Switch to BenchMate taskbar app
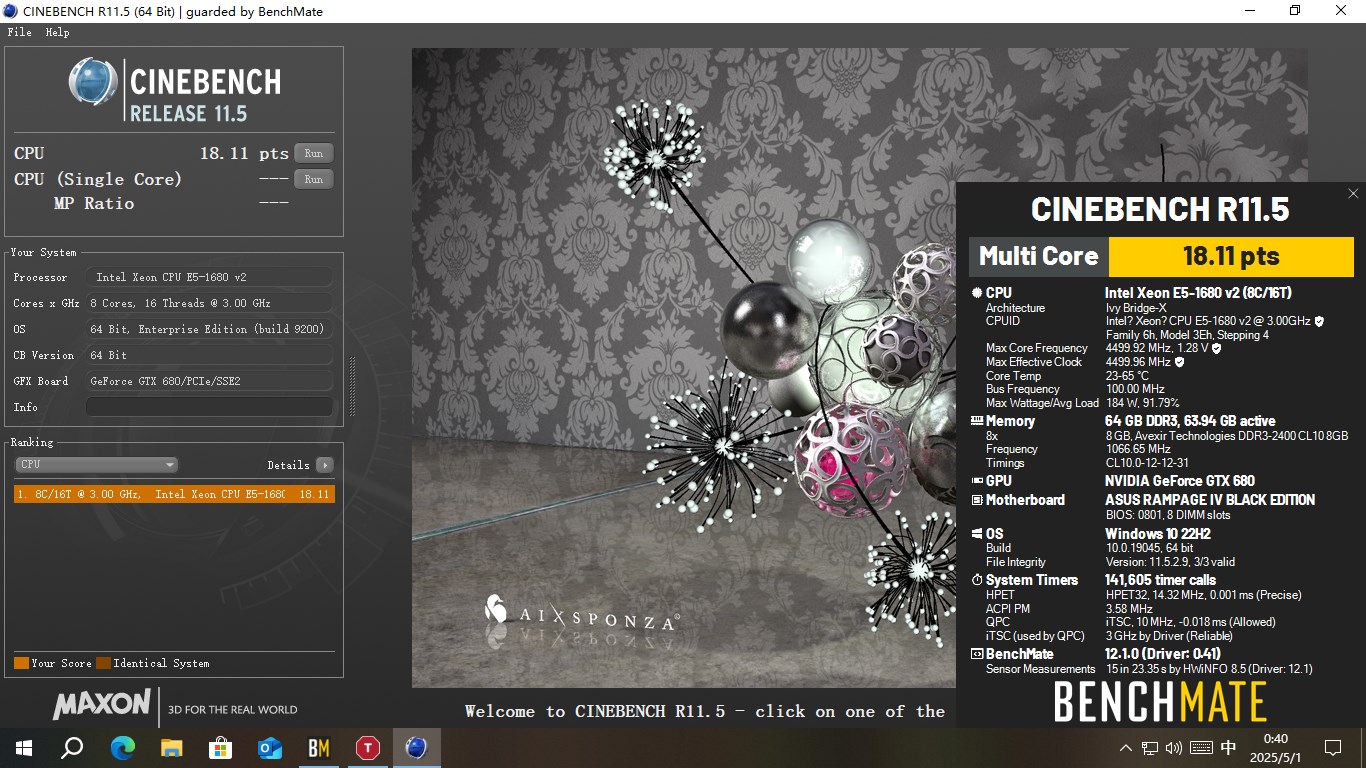 coord(319,747)
